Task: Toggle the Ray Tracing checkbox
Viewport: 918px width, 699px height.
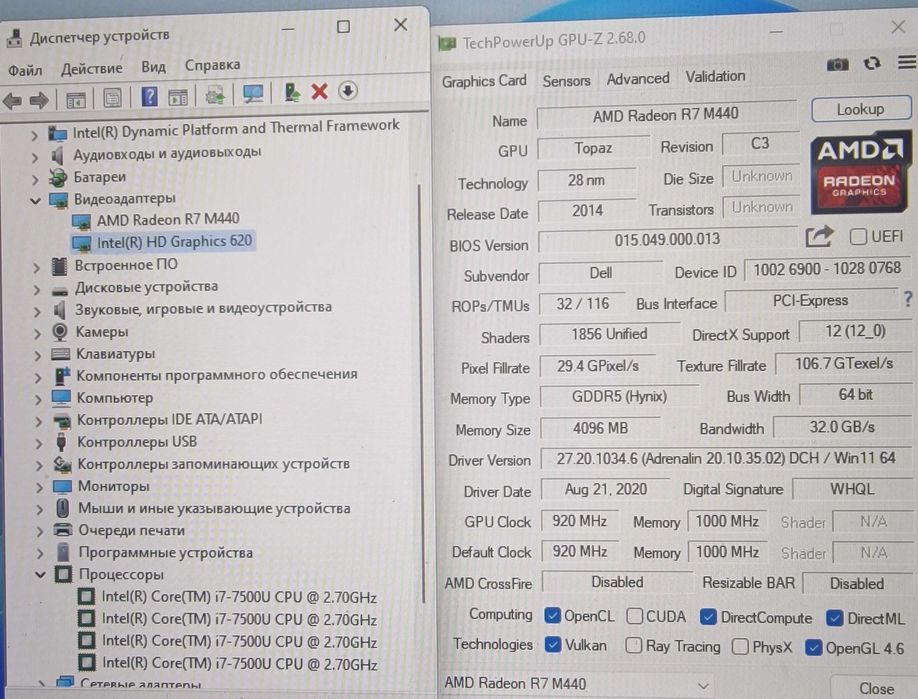Action: (633, 645)
